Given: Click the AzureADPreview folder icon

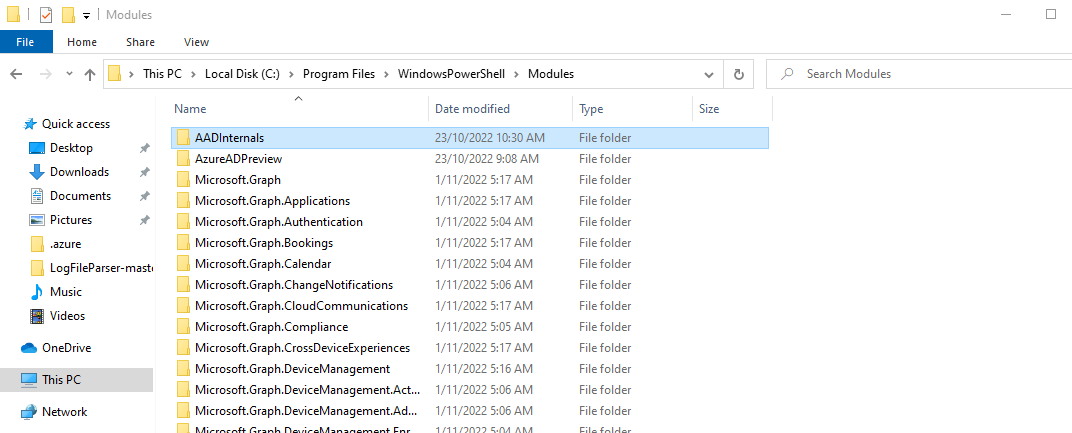Looking at the screenshot, I should point(183,159).
